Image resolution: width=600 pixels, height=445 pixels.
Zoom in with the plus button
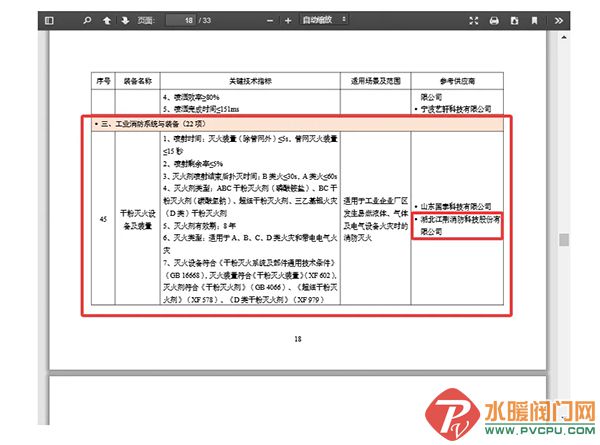(x=288, y=20)
